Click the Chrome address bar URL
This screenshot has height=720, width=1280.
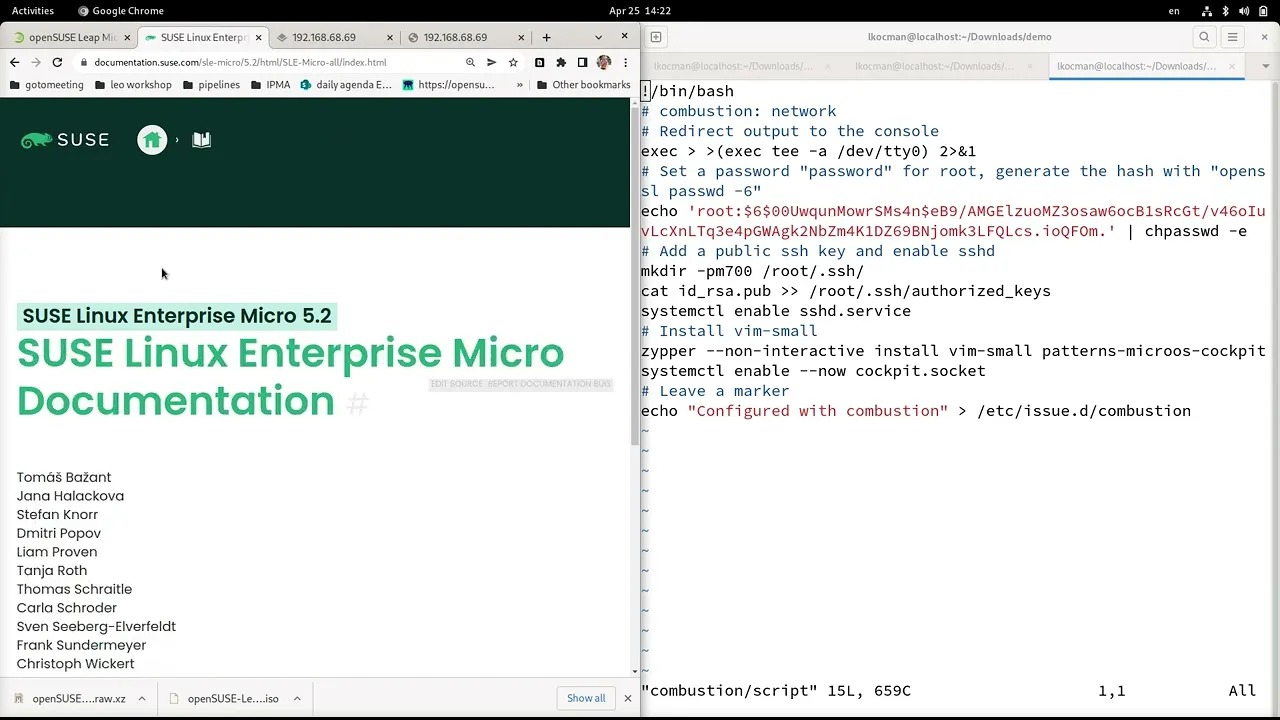point(240,62)
